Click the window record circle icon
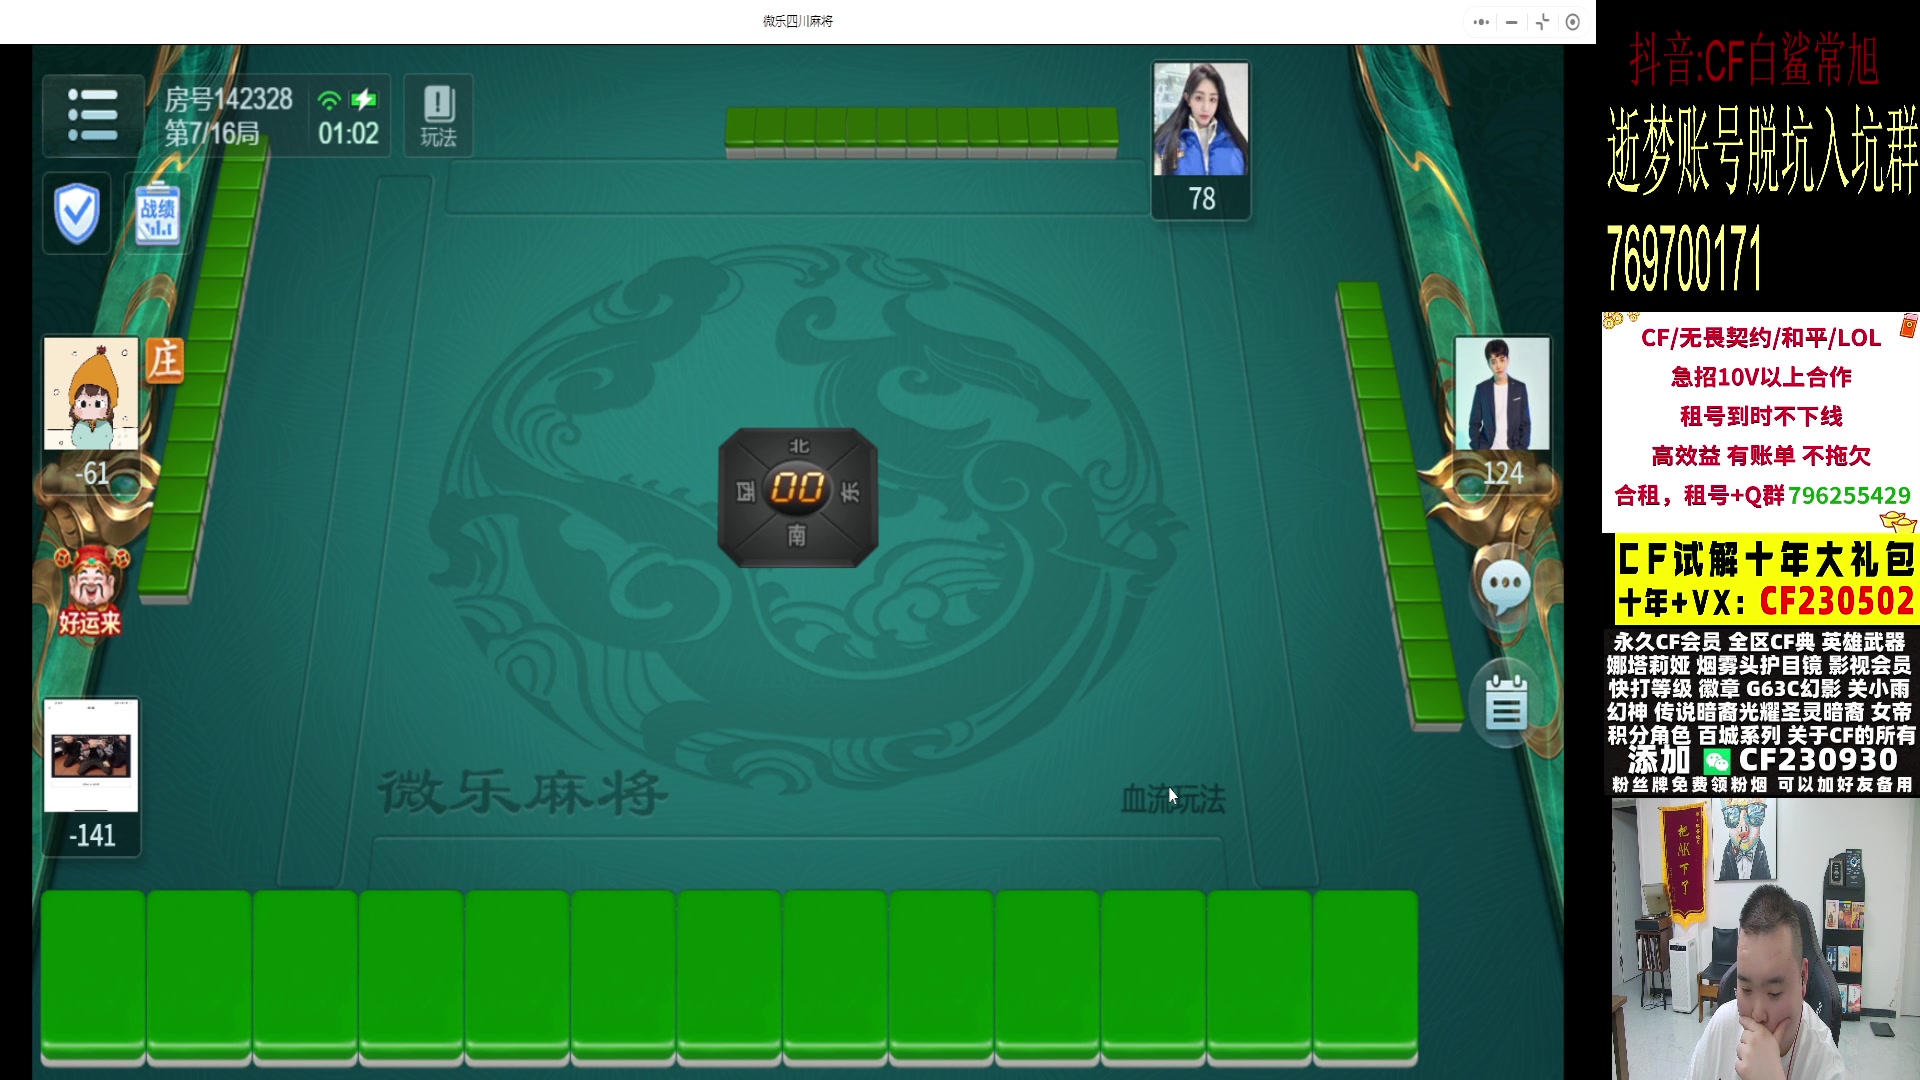Screen dimensions: 1920x1080 coord(1573,22)
